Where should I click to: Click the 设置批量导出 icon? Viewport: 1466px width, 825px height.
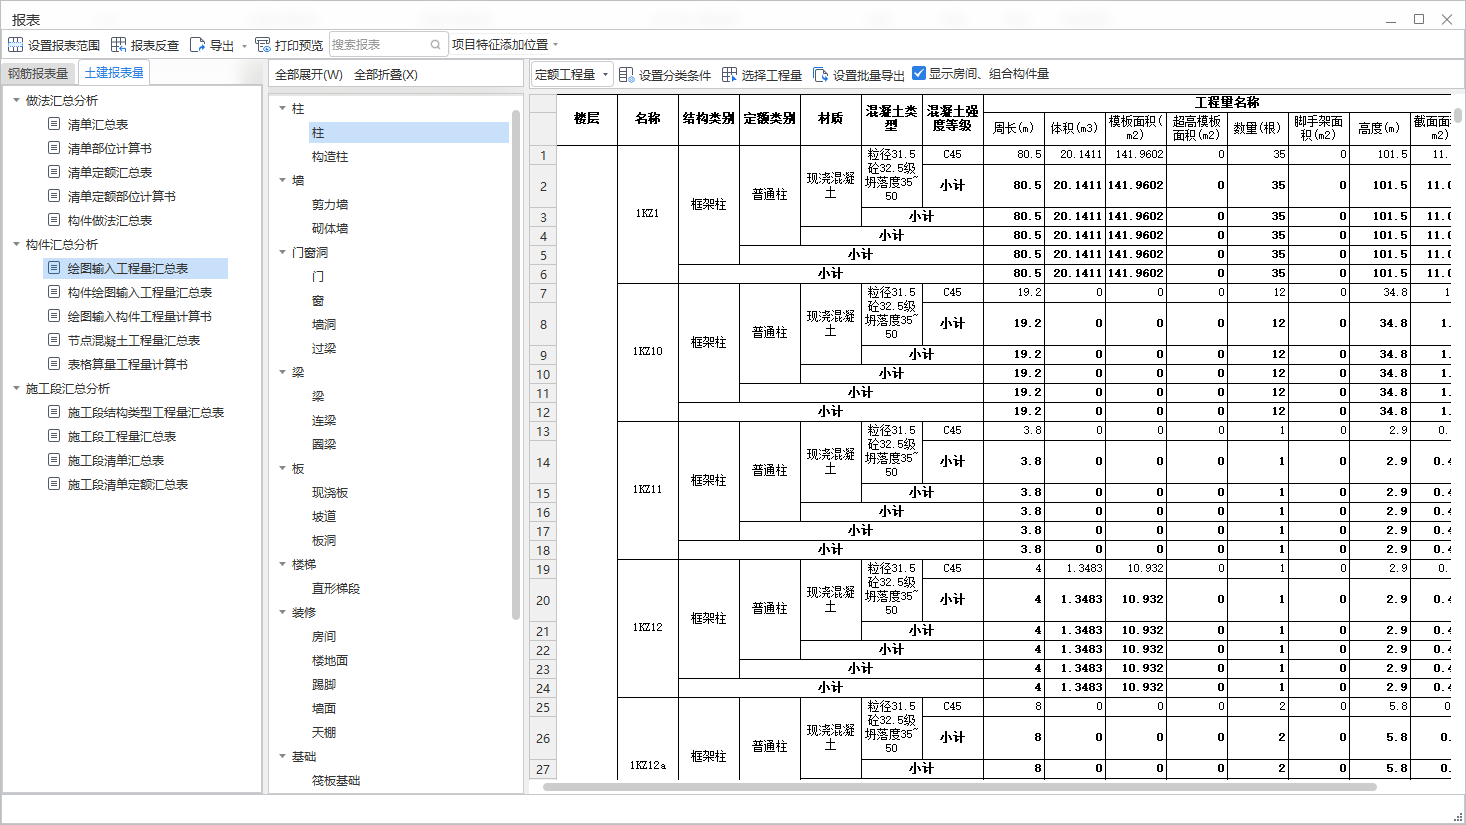[x=821, y=75]
